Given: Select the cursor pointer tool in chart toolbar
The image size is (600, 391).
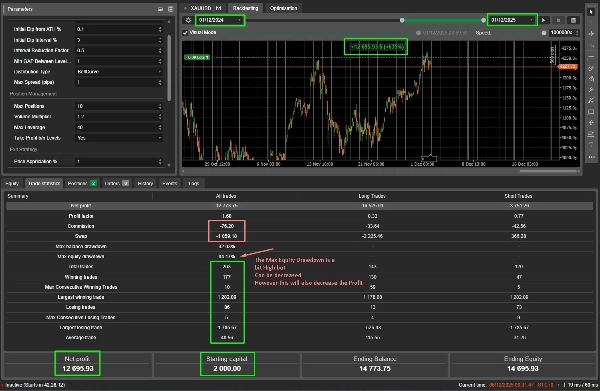Looking at the screenshot, I should (591, 12).
